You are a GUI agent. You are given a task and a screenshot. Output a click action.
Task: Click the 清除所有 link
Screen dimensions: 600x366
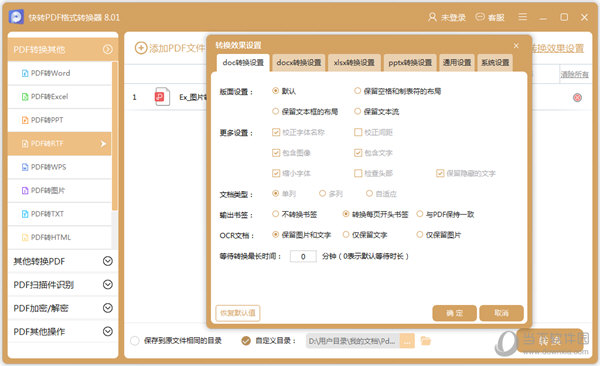(574, 74)
